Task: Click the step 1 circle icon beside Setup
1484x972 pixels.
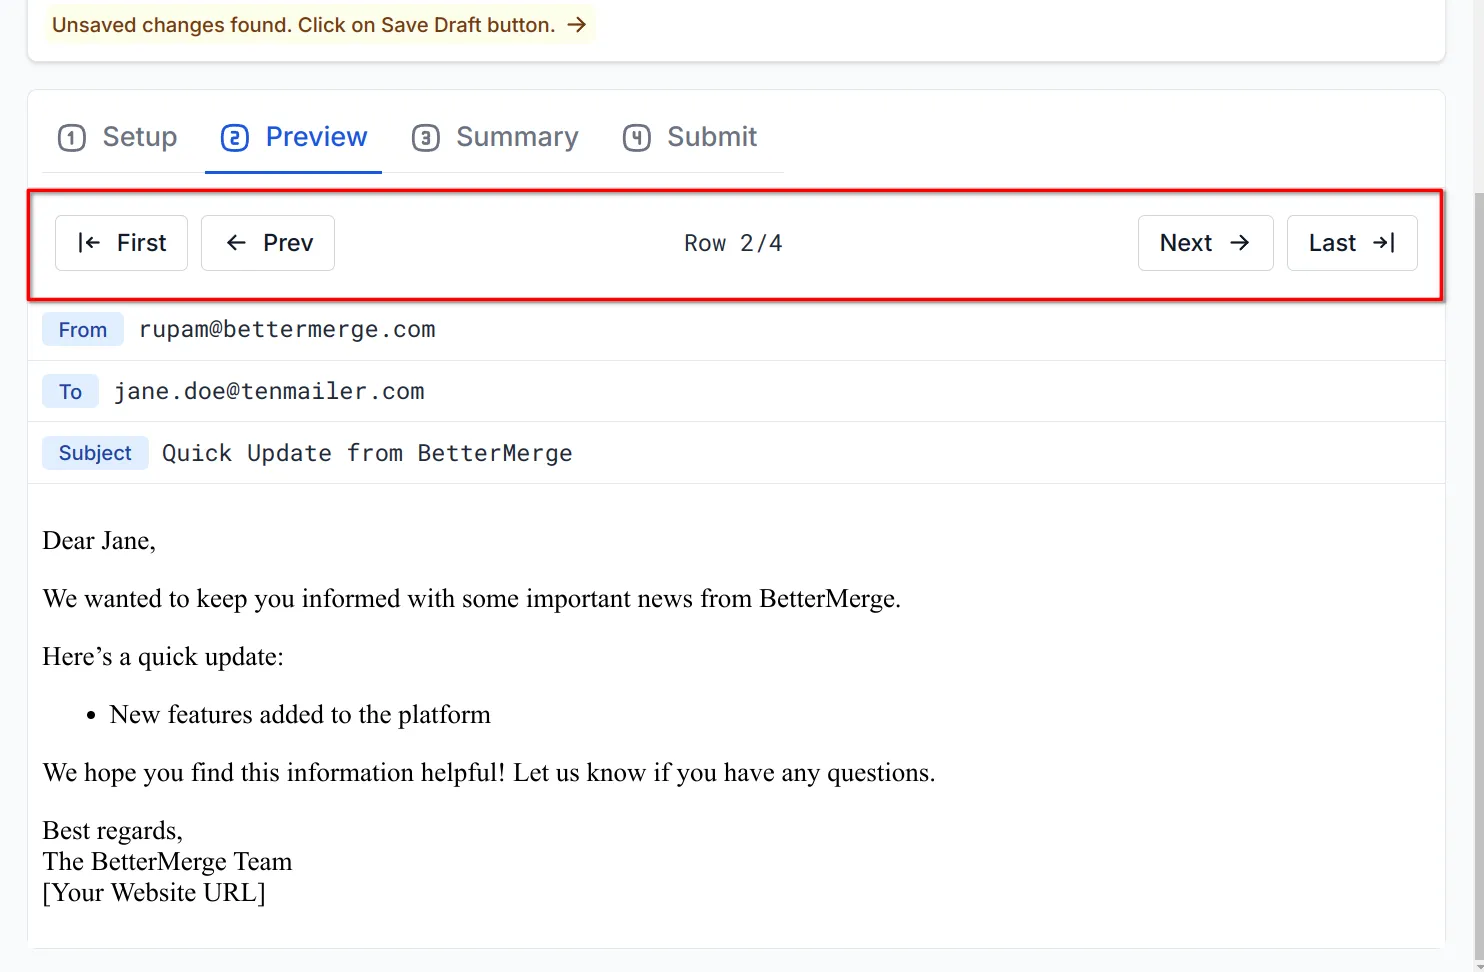Action: (x=71, y=137)
